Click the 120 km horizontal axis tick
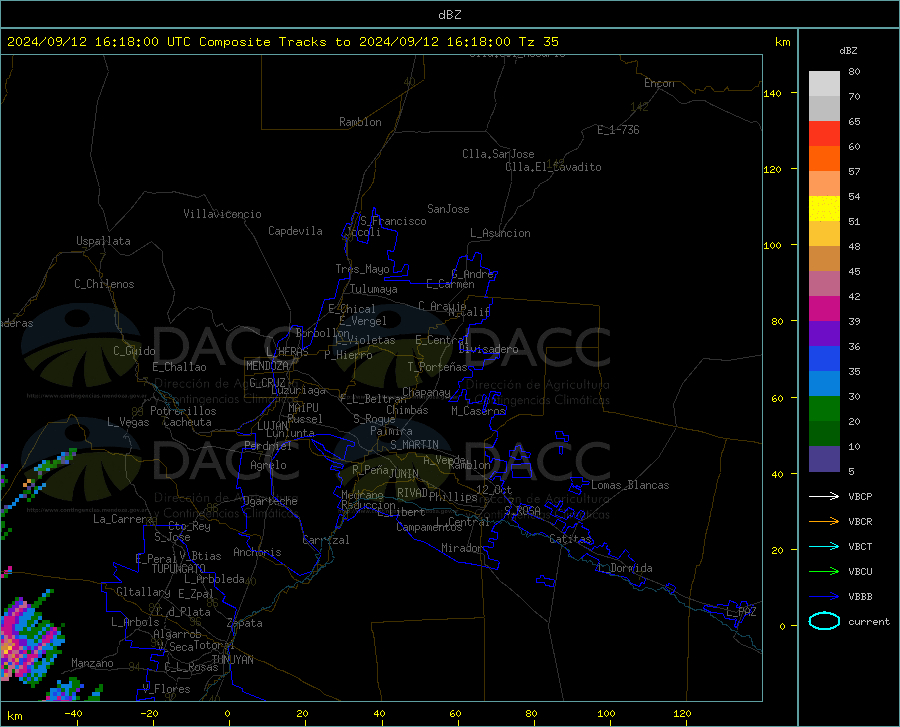 [682, 713]
